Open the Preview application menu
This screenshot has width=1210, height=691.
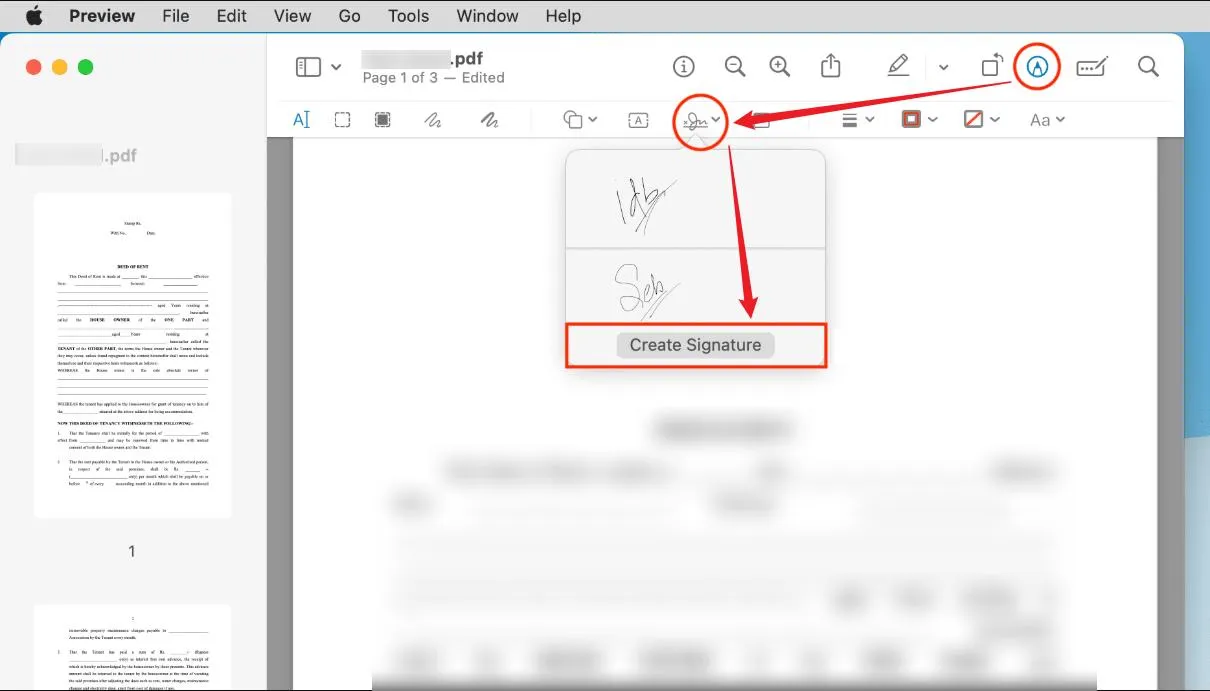(x=102, y=16)
